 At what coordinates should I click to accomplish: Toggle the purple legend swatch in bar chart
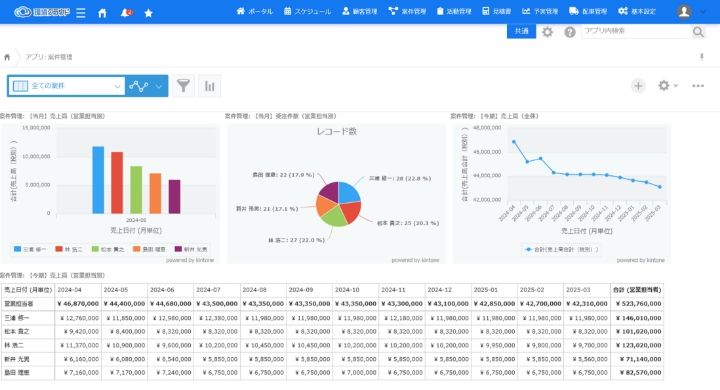click(x=178, y=249)
